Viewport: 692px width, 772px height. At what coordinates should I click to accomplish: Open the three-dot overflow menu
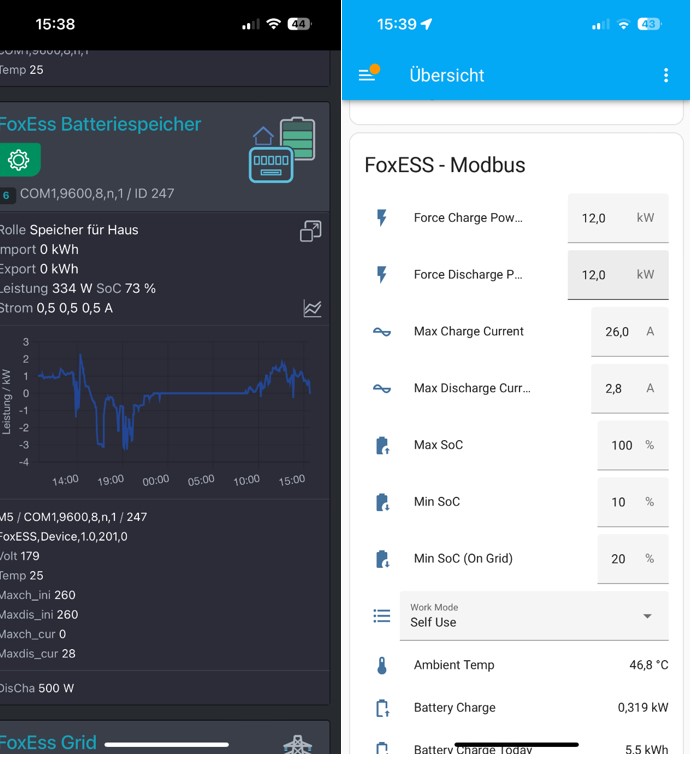tap(665, 75)
